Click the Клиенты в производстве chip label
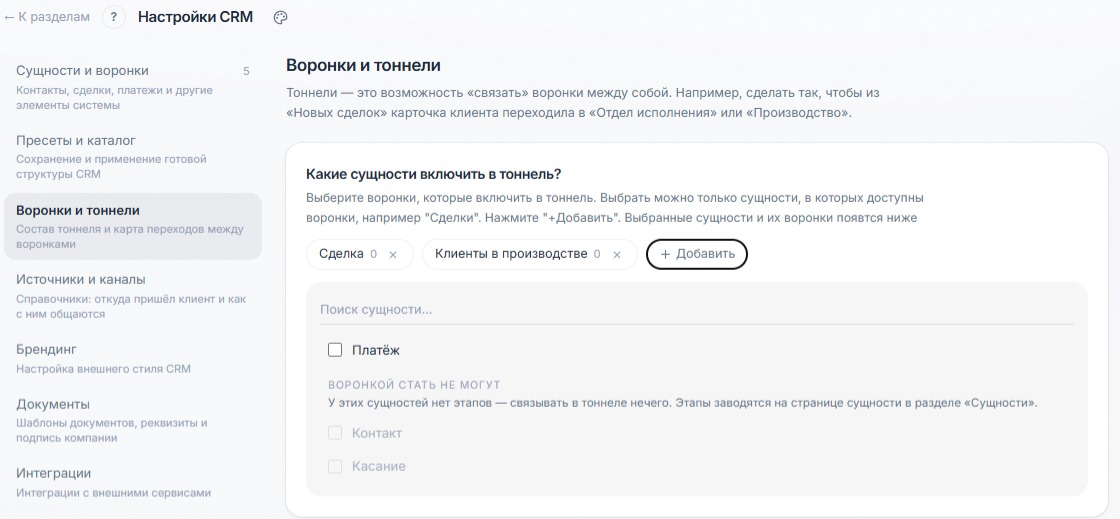This screenshot has width=1120, height=519. [x=511, y=254]
